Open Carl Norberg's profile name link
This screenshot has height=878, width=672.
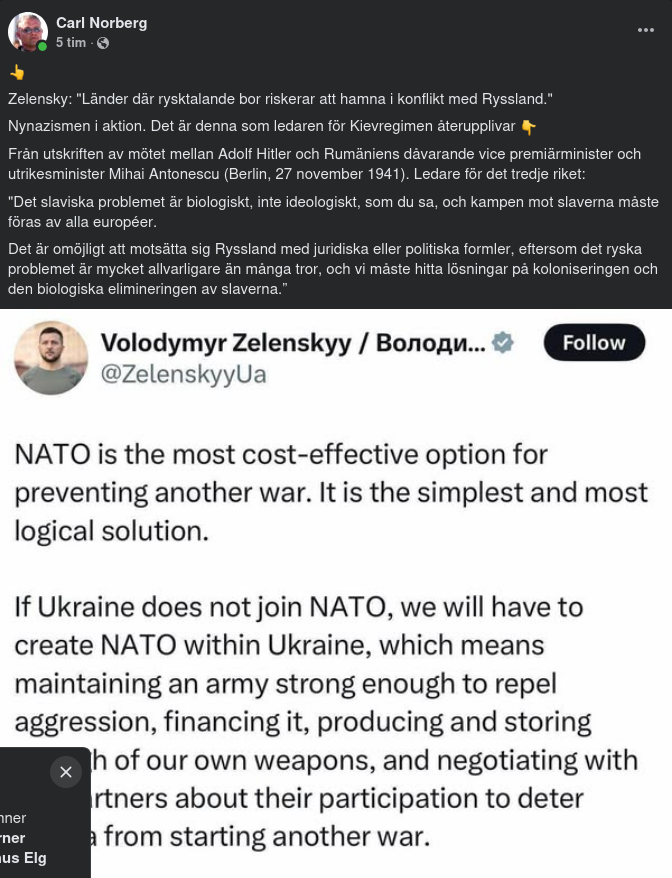[x=101, y=23]
